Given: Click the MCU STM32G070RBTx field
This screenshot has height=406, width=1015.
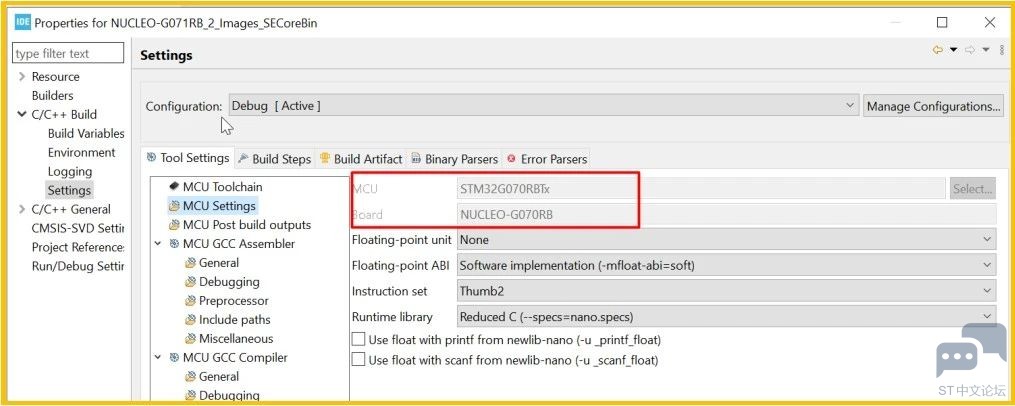Looking at the screenshot, I should [701, 189].
